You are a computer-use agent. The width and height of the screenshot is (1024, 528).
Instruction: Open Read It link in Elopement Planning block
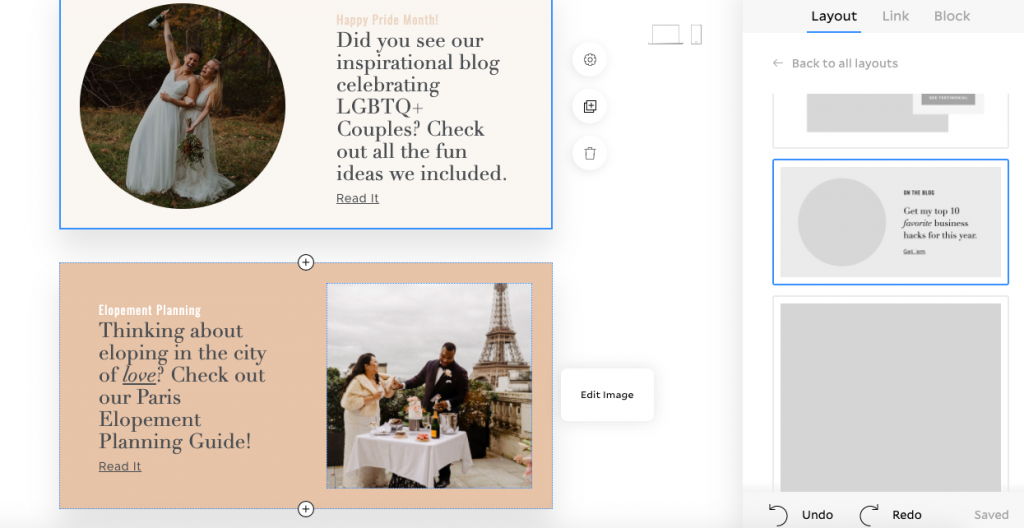click(120, 466)
